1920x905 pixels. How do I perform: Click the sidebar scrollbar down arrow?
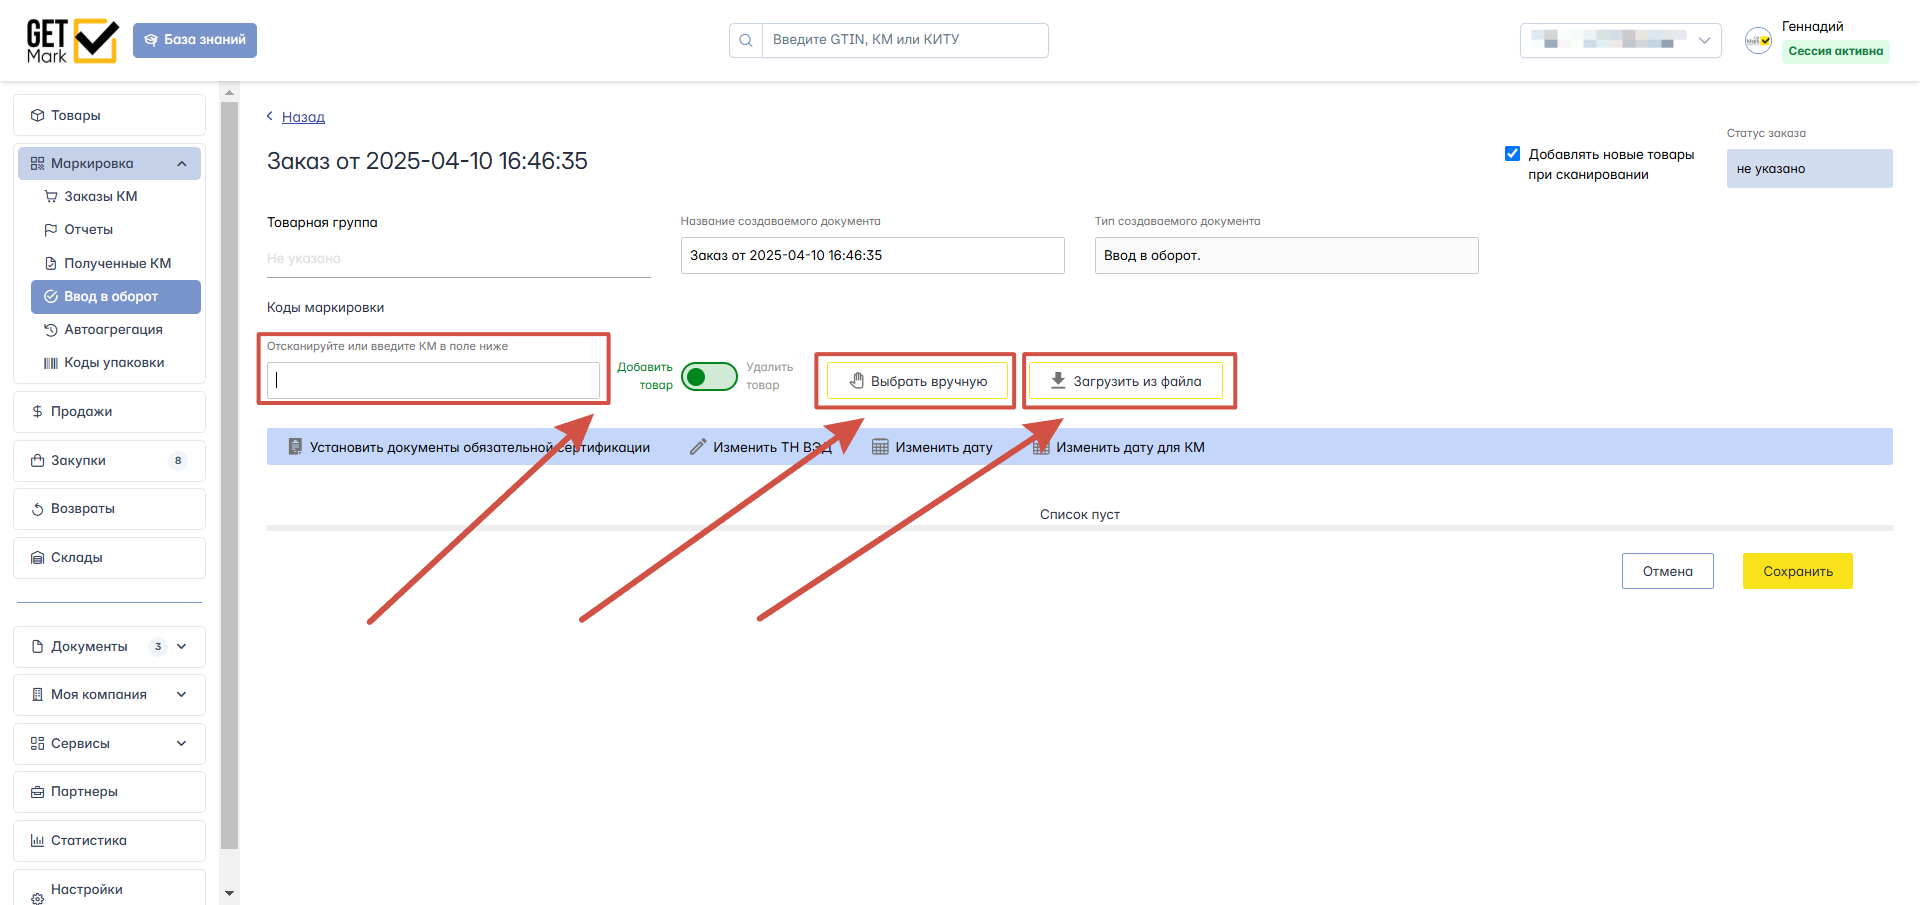tap(229, 893)
